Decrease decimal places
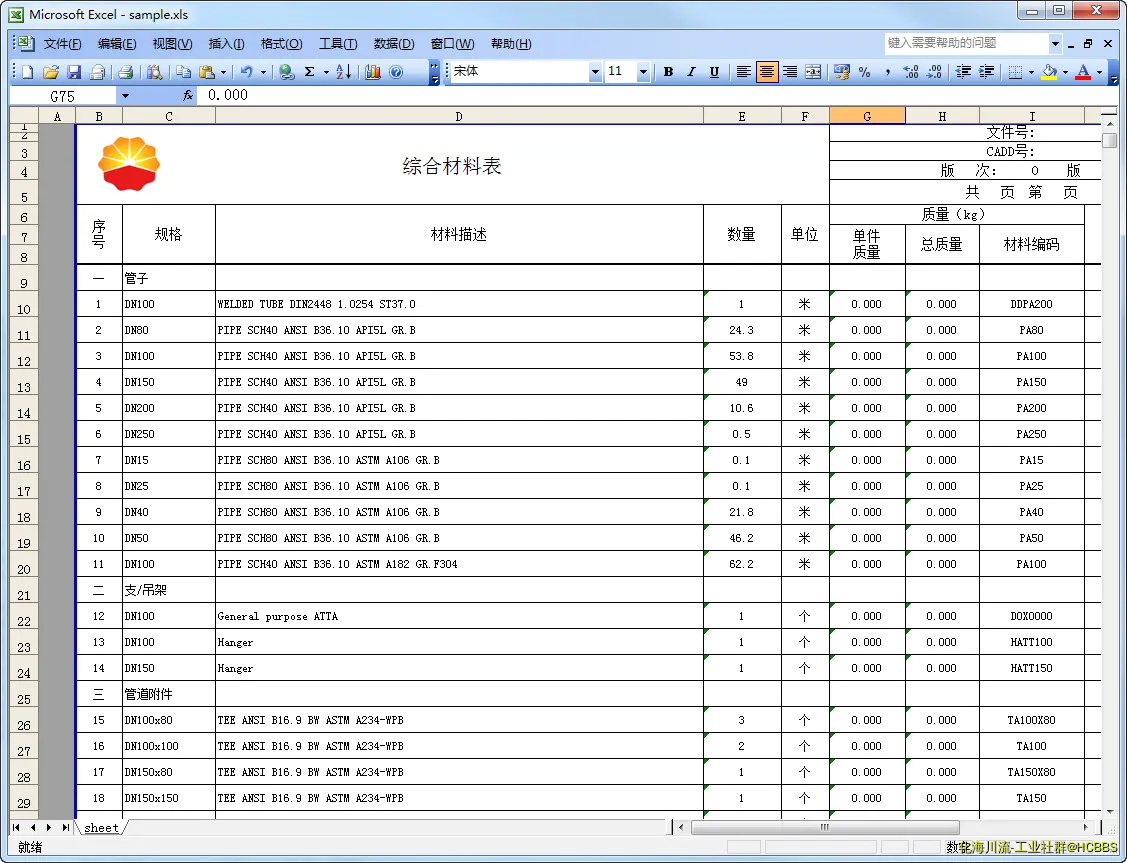This screenshot has height=863, width=1127. pos(934,72)
